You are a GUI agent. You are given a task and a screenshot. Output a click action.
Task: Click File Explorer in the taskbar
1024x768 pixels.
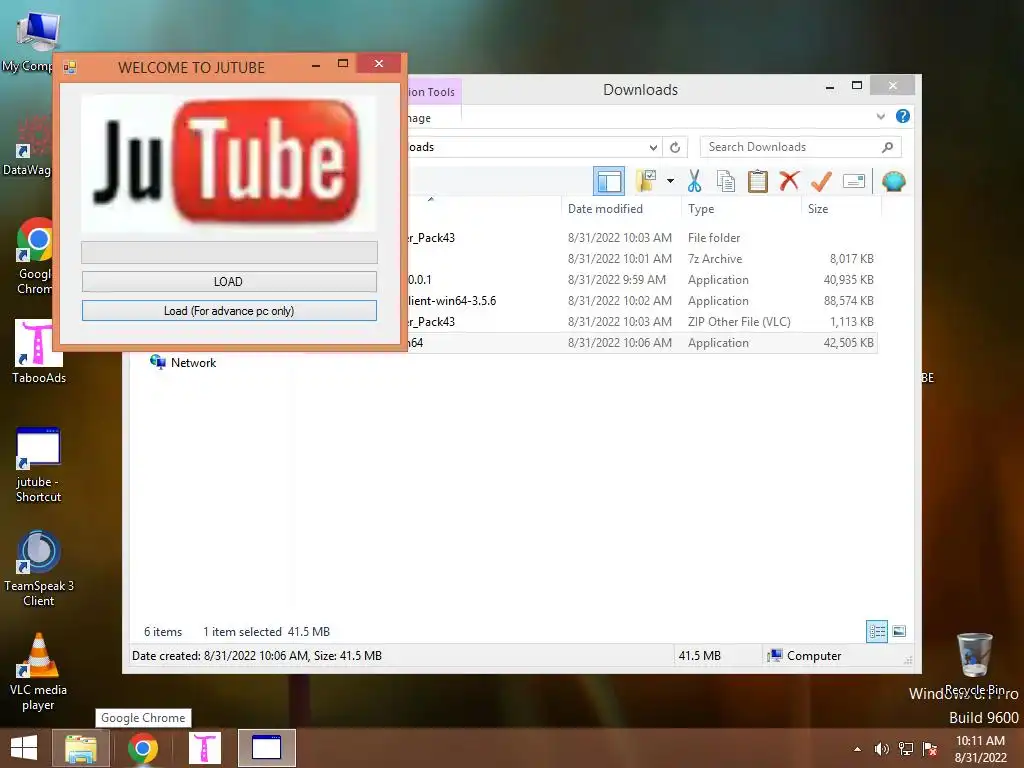[80, 748]
